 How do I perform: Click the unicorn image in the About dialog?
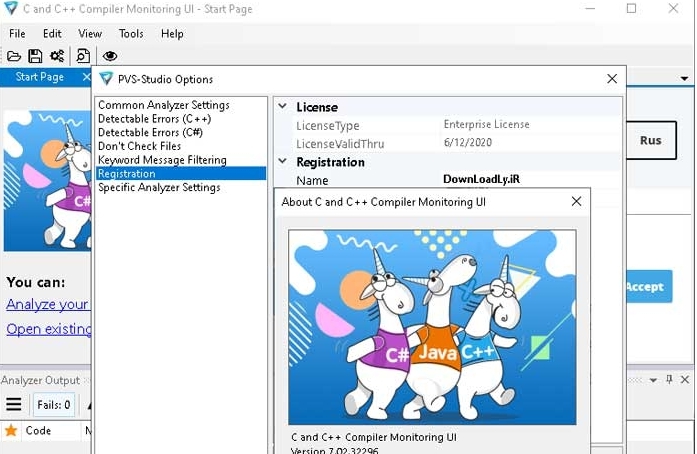coord(432,327)
